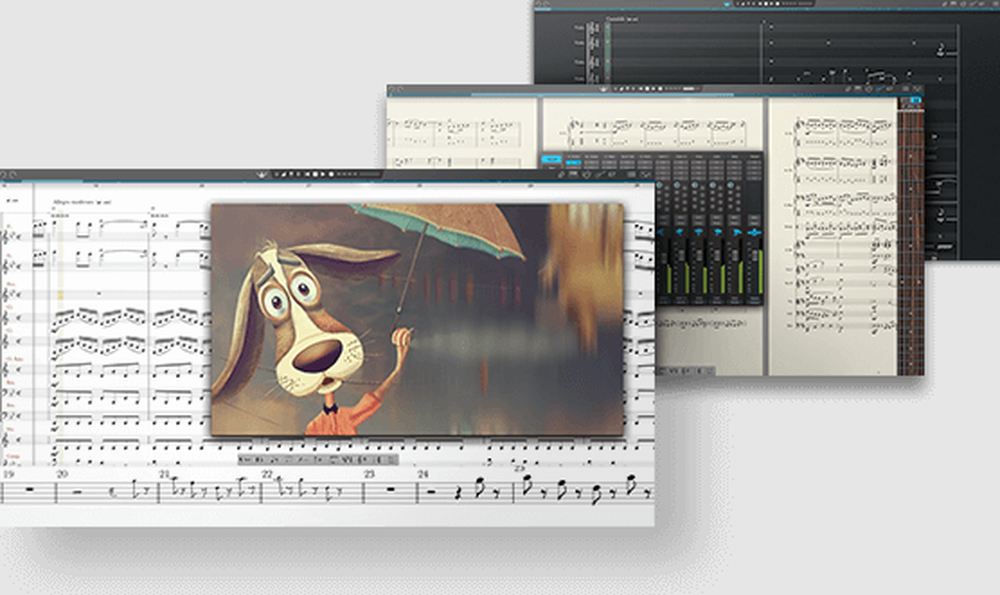Click the redo arrow in the front window

pos(13,174)
